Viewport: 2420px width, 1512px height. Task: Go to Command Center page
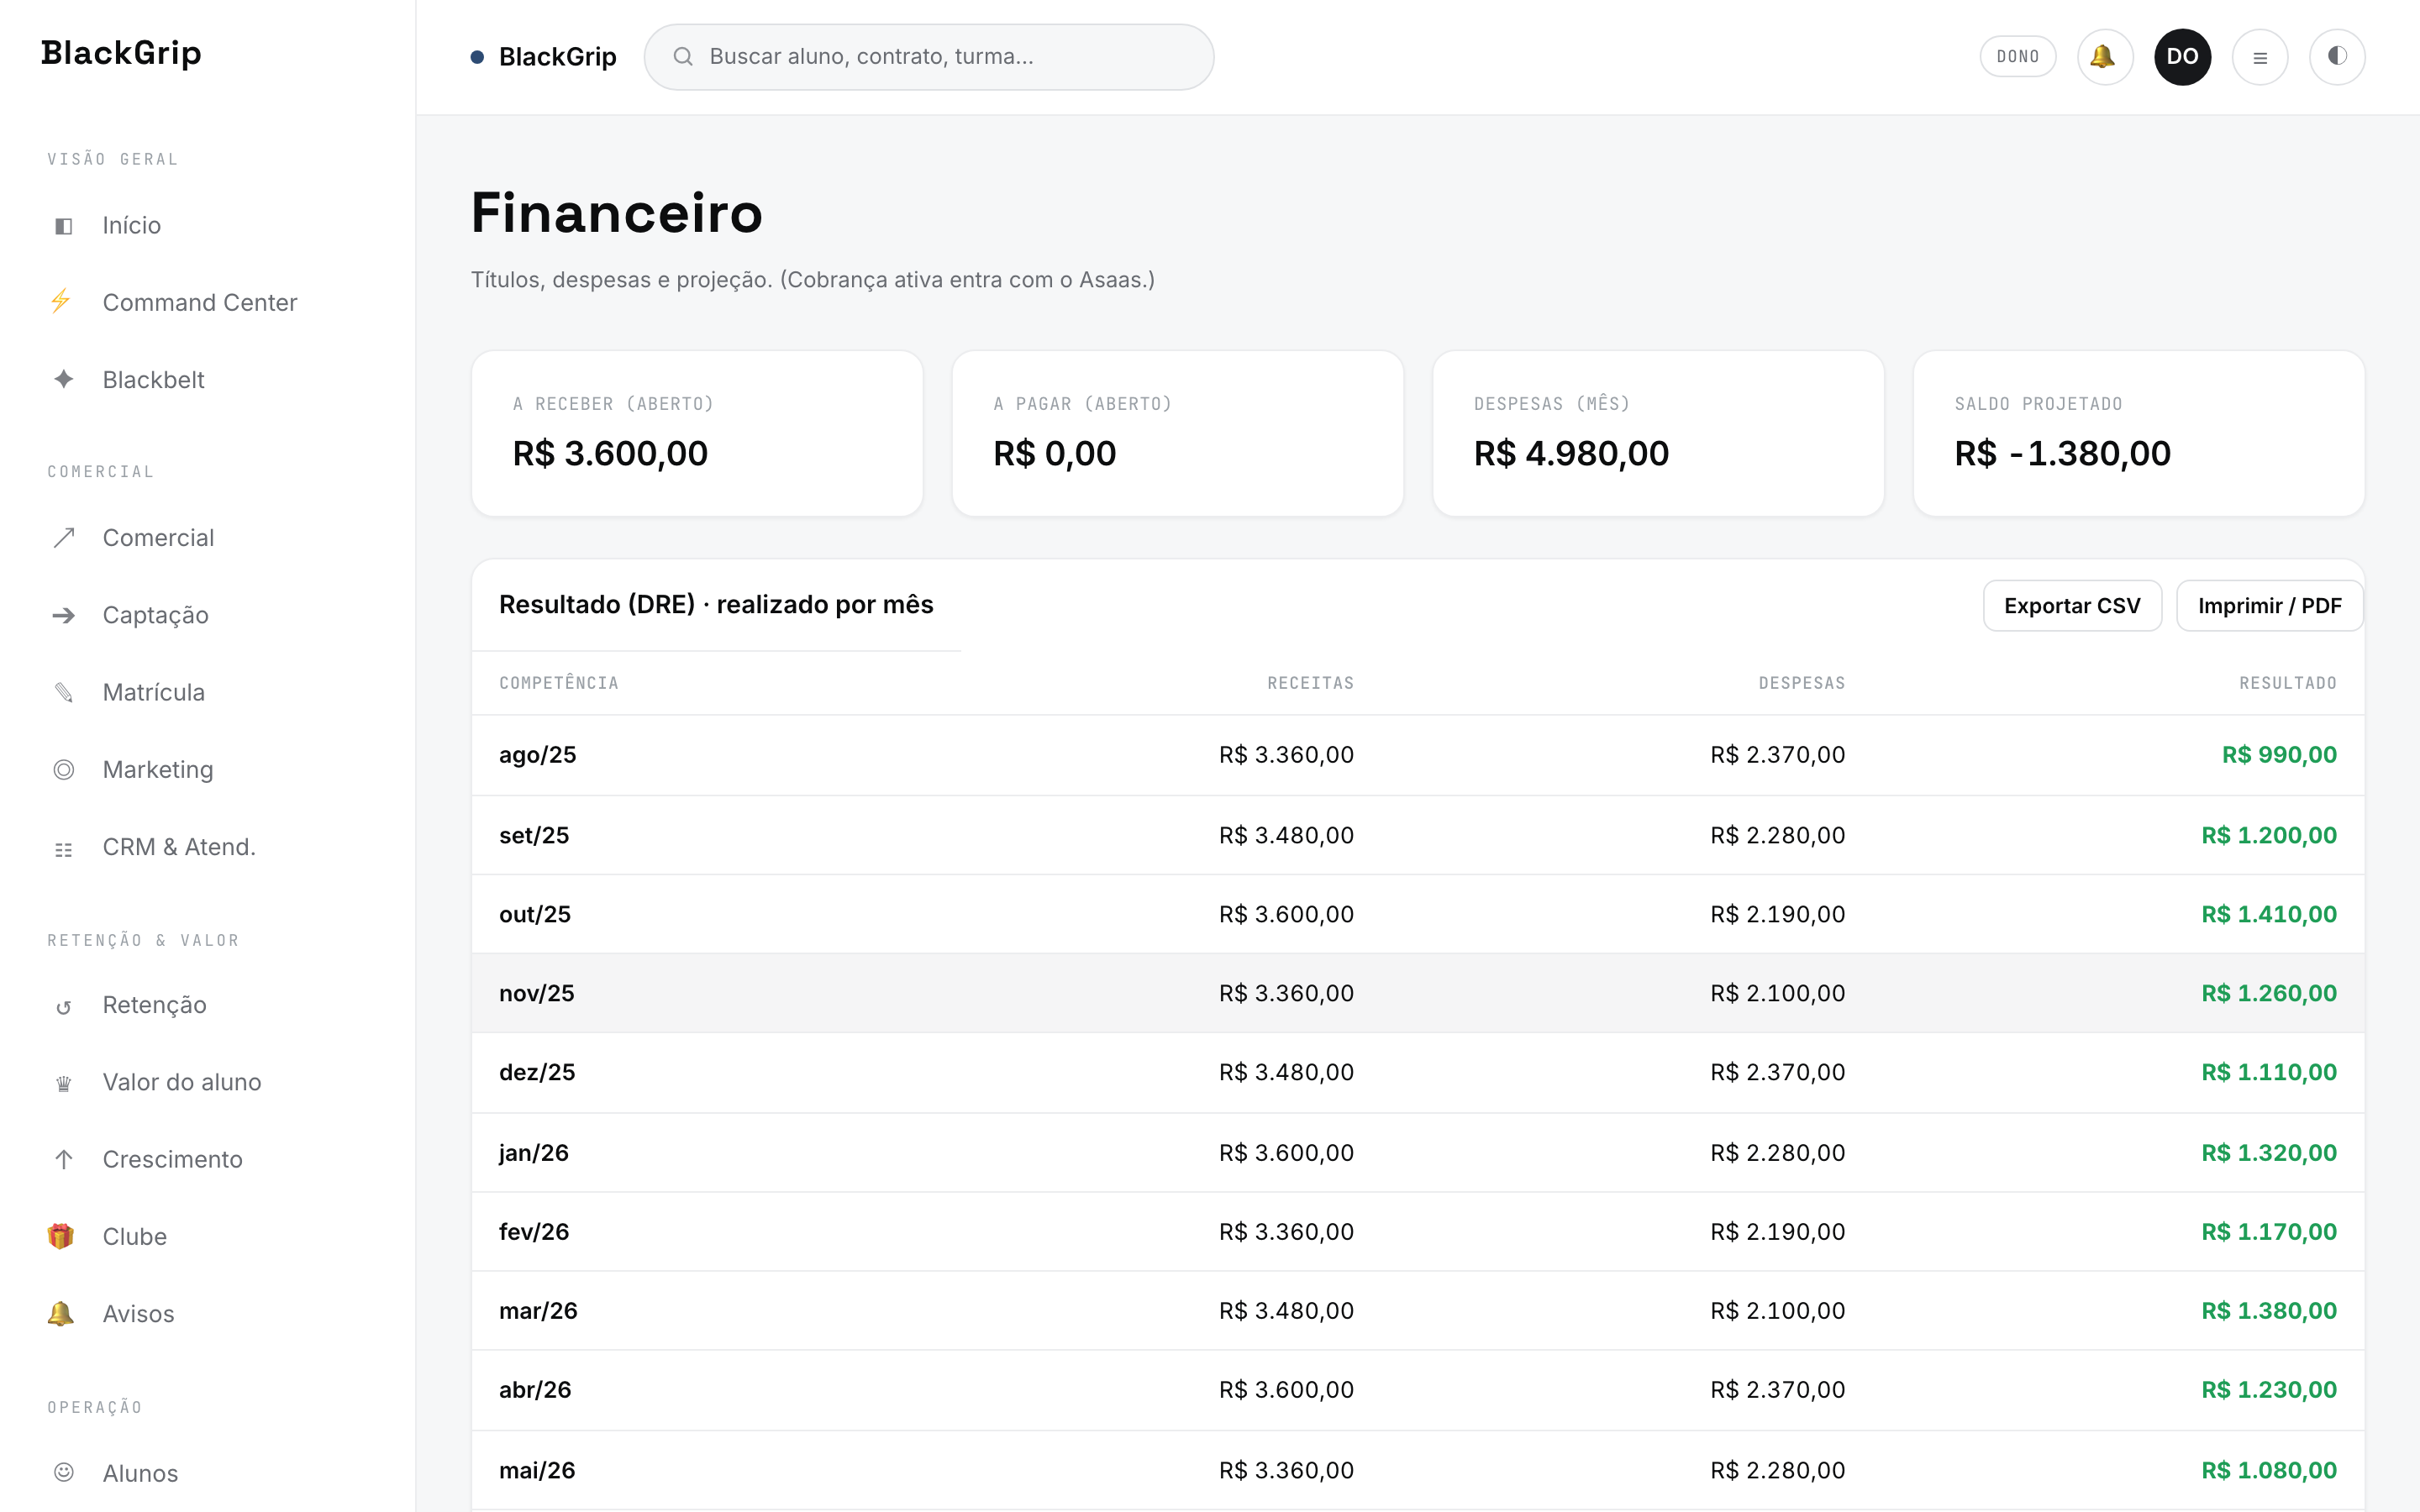point(208,302)
